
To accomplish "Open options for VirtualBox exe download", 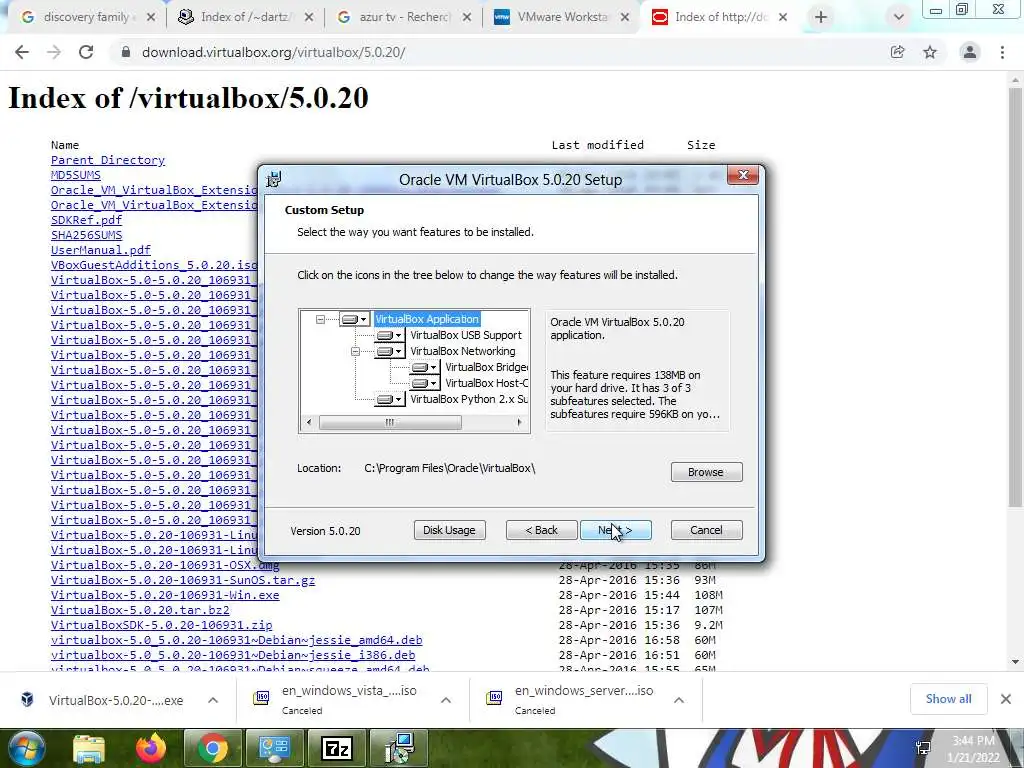I will 213,700.
